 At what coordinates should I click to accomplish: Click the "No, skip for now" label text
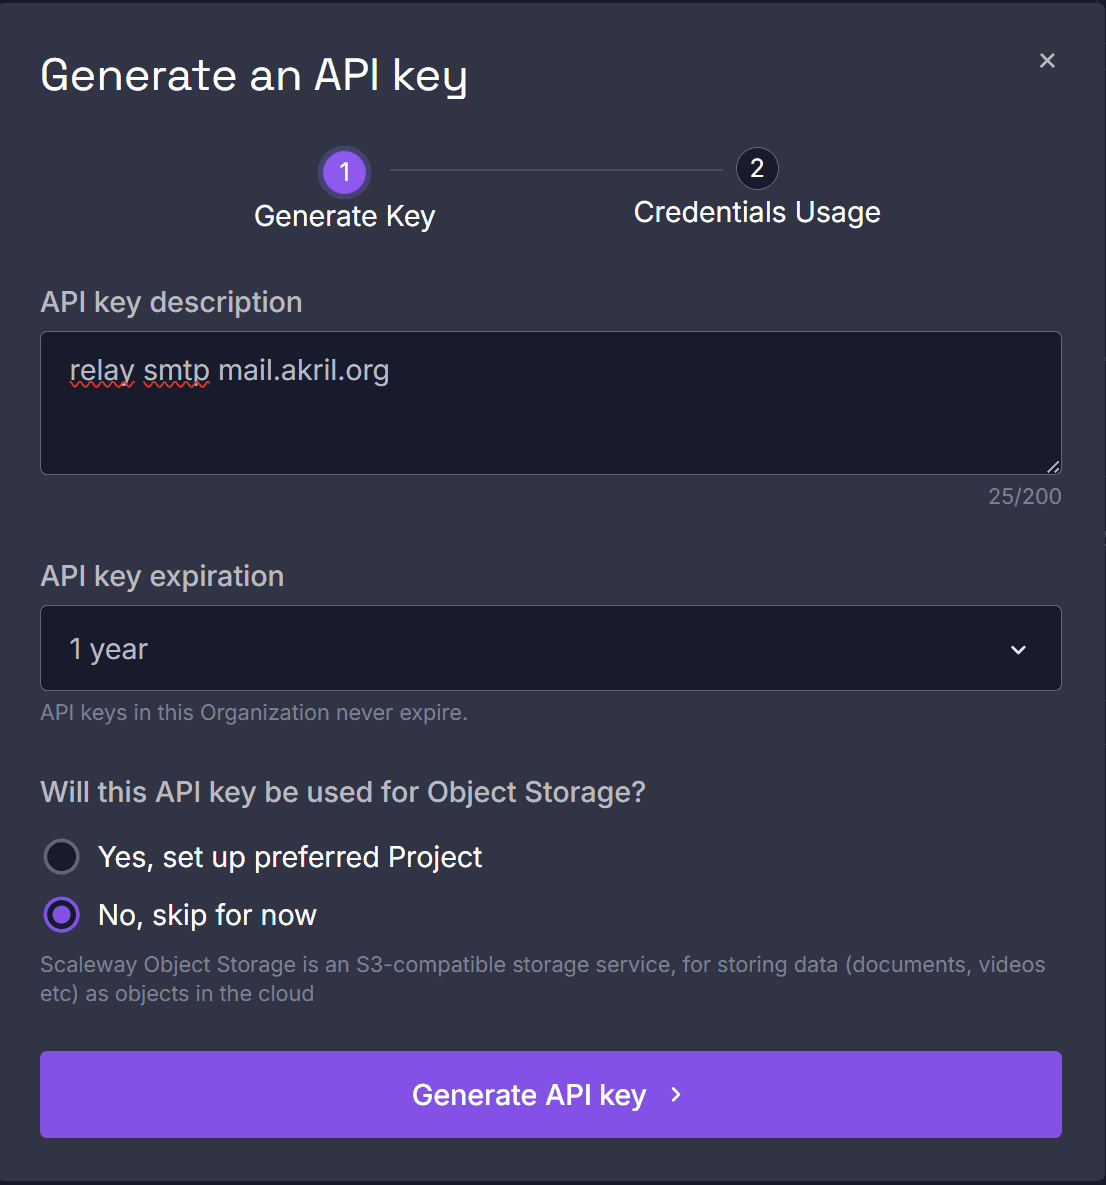(x=207, y=915)
